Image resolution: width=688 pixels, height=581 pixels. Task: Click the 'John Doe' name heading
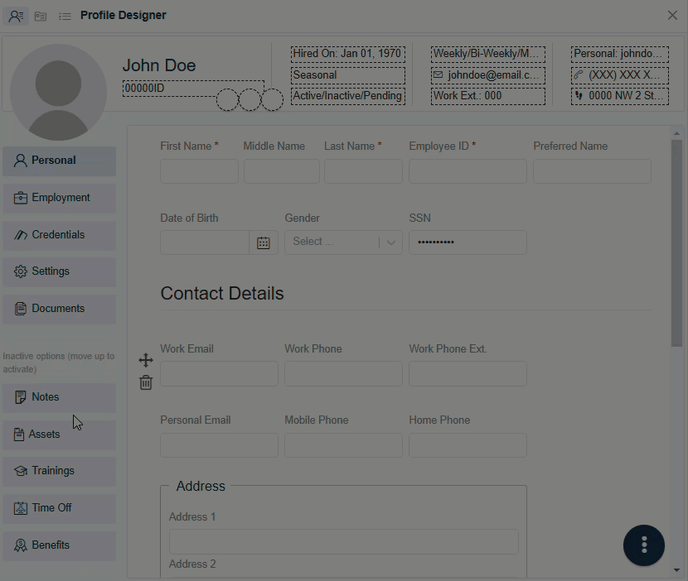pyautogui.click(x=159, y=65)
